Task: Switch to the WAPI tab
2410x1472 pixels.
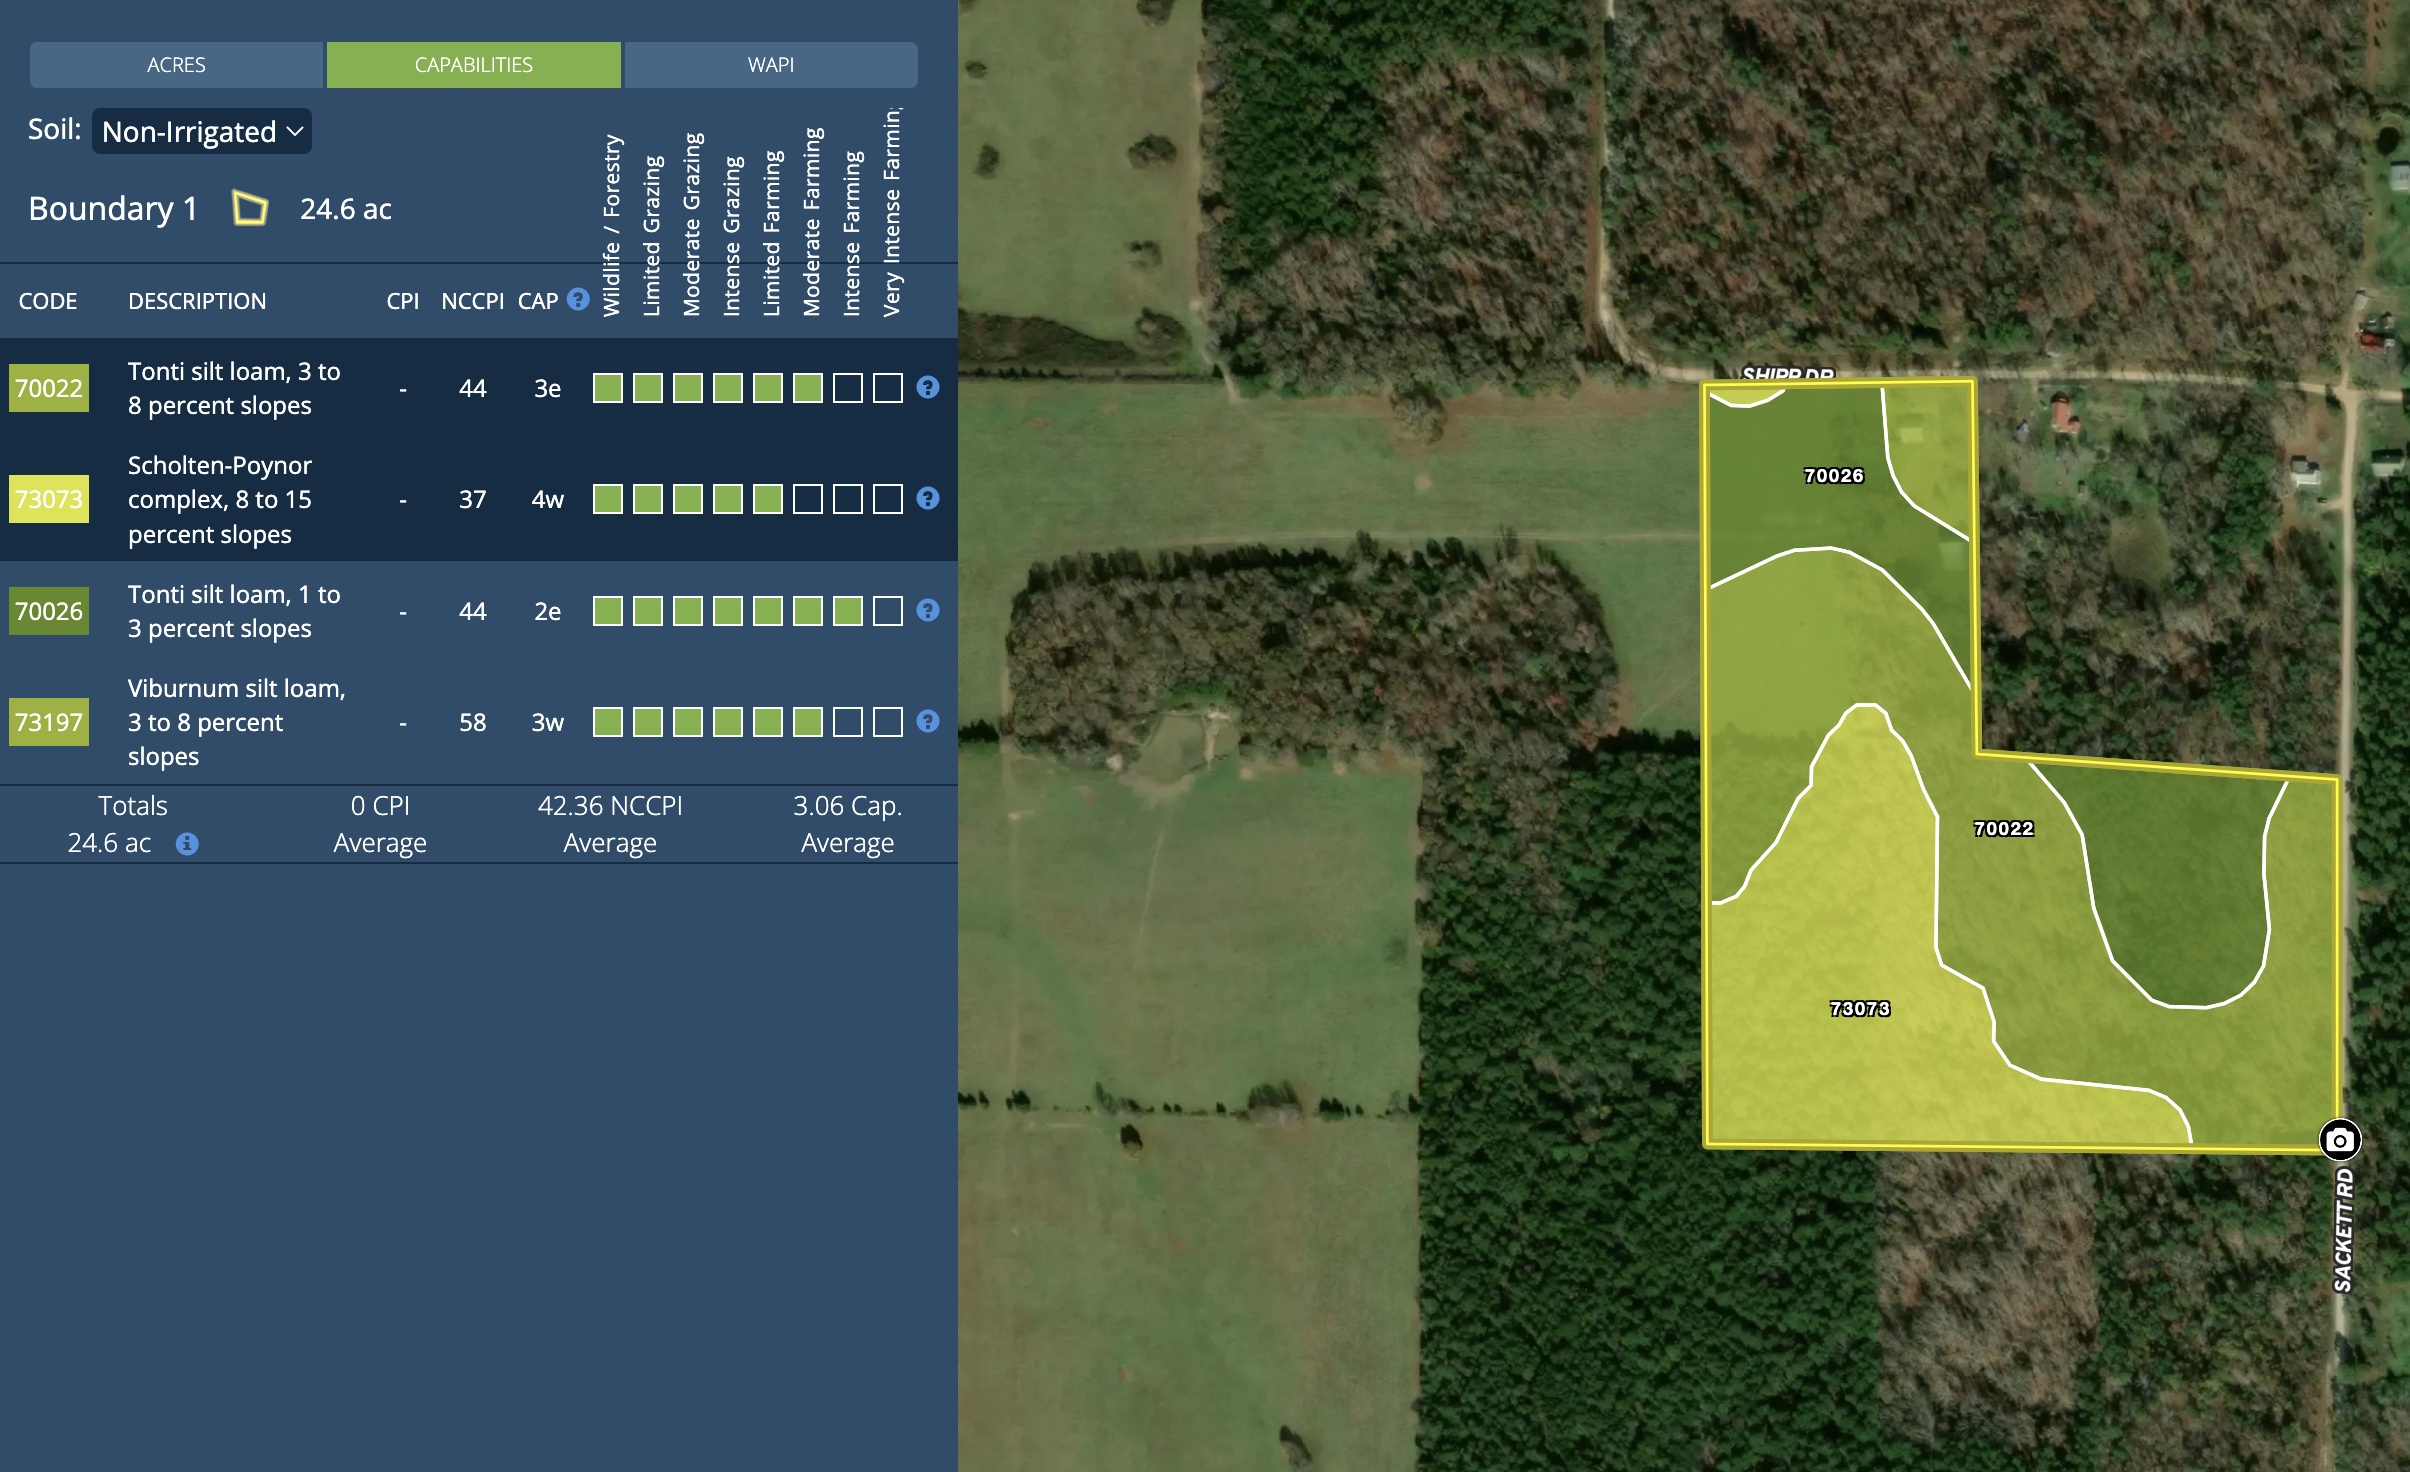Action: tap(770, 65)
